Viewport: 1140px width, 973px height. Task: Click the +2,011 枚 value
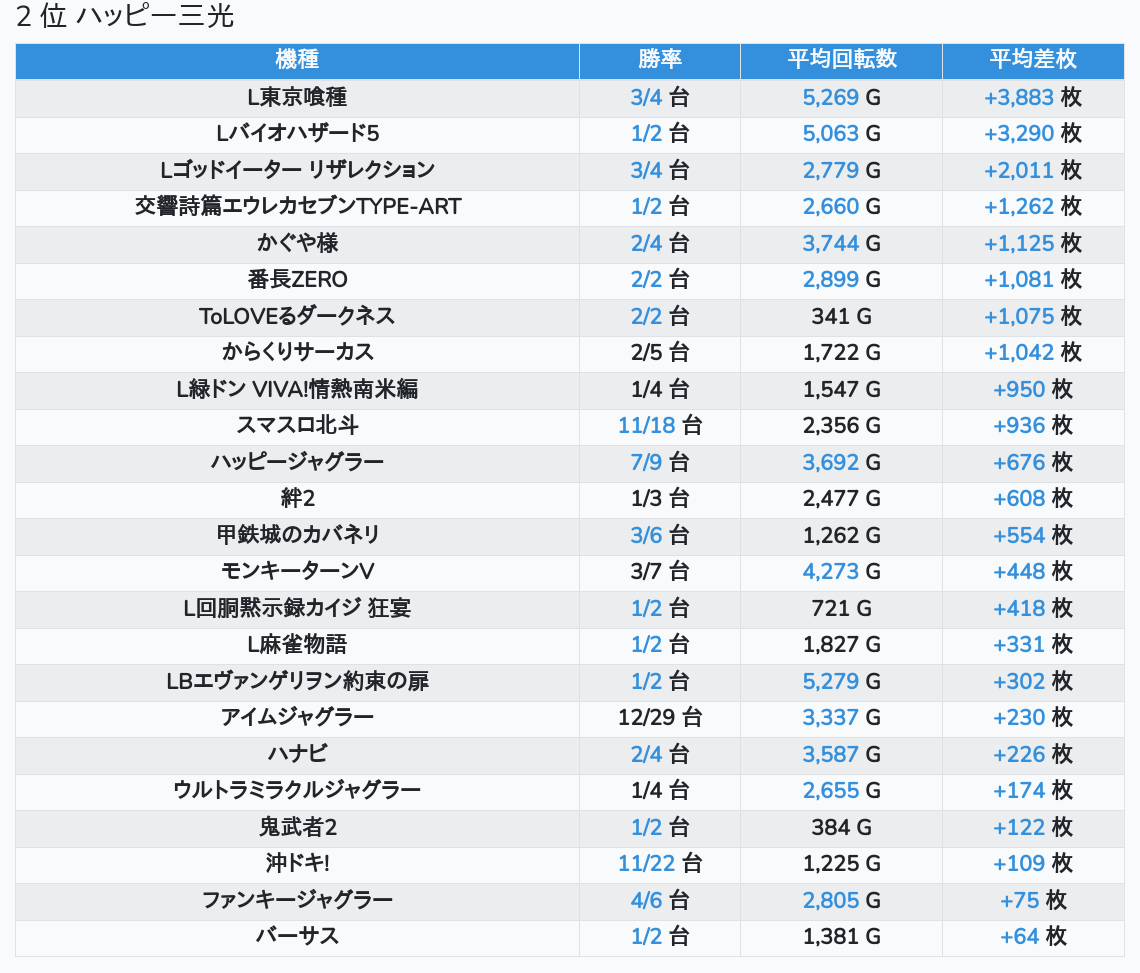pos(1032,170)
